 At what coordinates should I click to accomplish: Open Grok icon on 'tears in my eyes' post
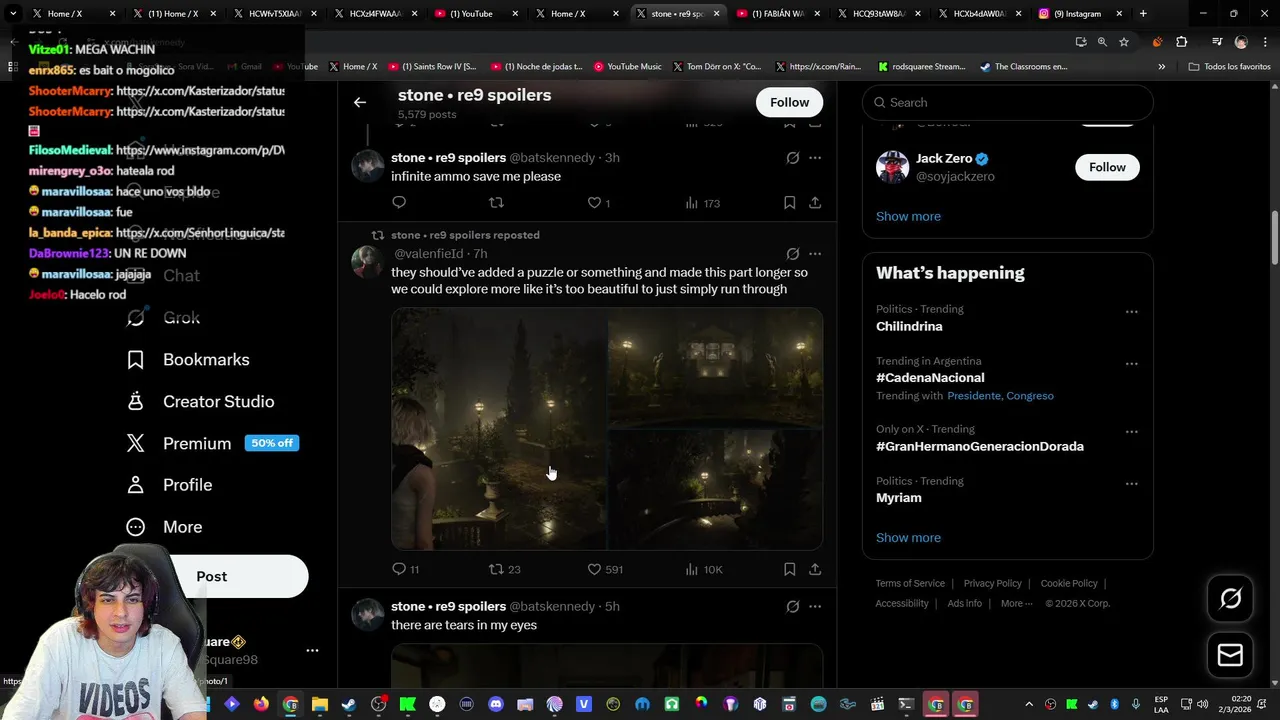tap(792, 606)
